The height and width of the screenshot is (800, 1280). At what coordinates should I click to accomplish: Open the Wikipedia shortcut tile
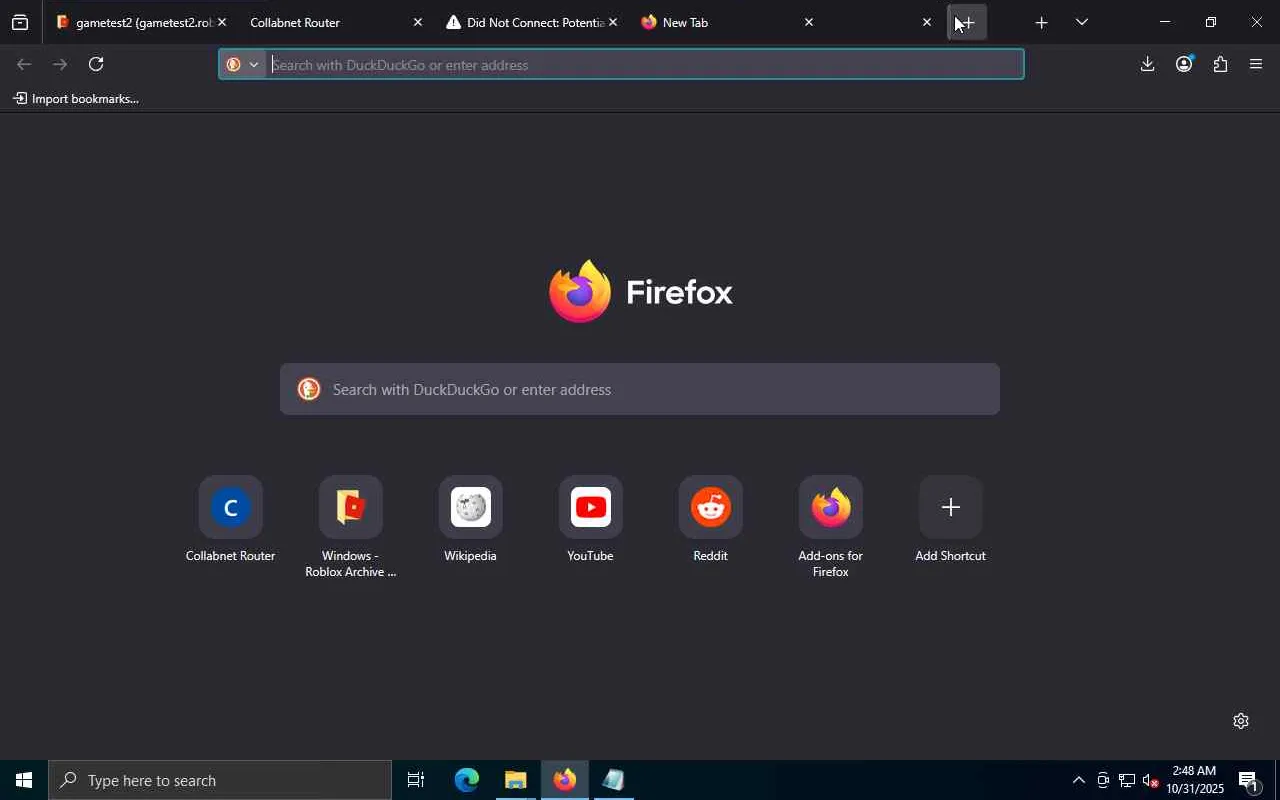(470, 520)
